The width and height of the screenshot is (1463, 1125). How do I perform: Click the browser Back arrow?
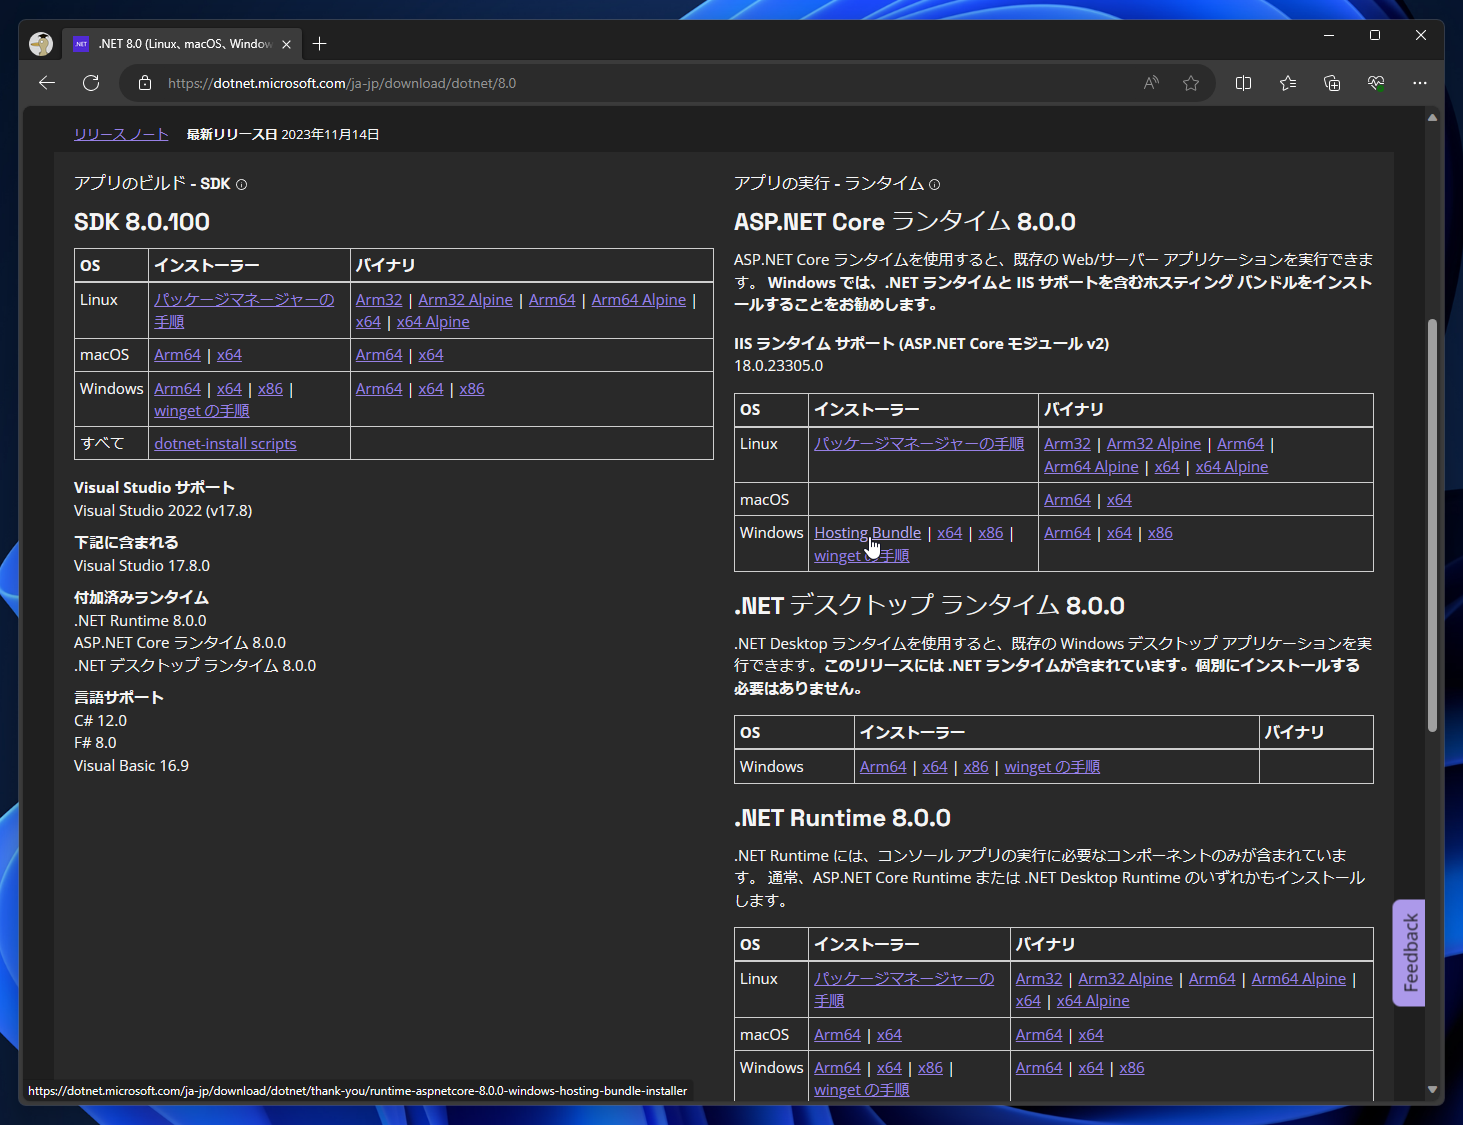coord(47,83)
